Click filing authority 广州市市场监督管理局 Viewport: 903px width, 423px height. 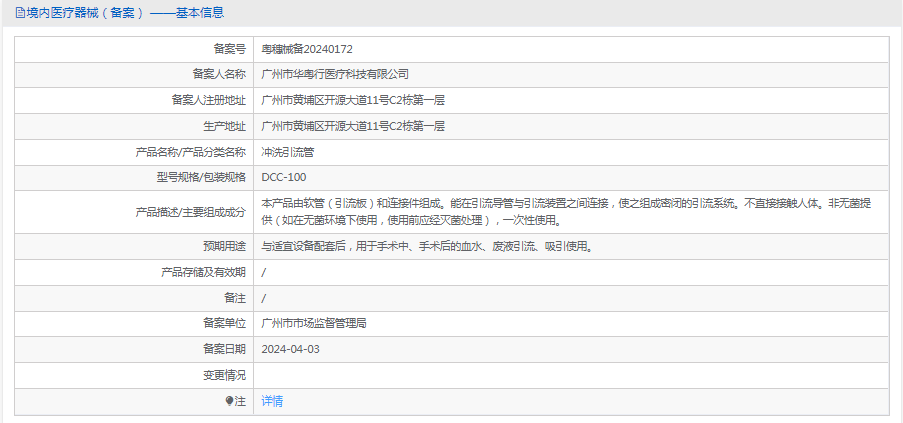(314, 323)
